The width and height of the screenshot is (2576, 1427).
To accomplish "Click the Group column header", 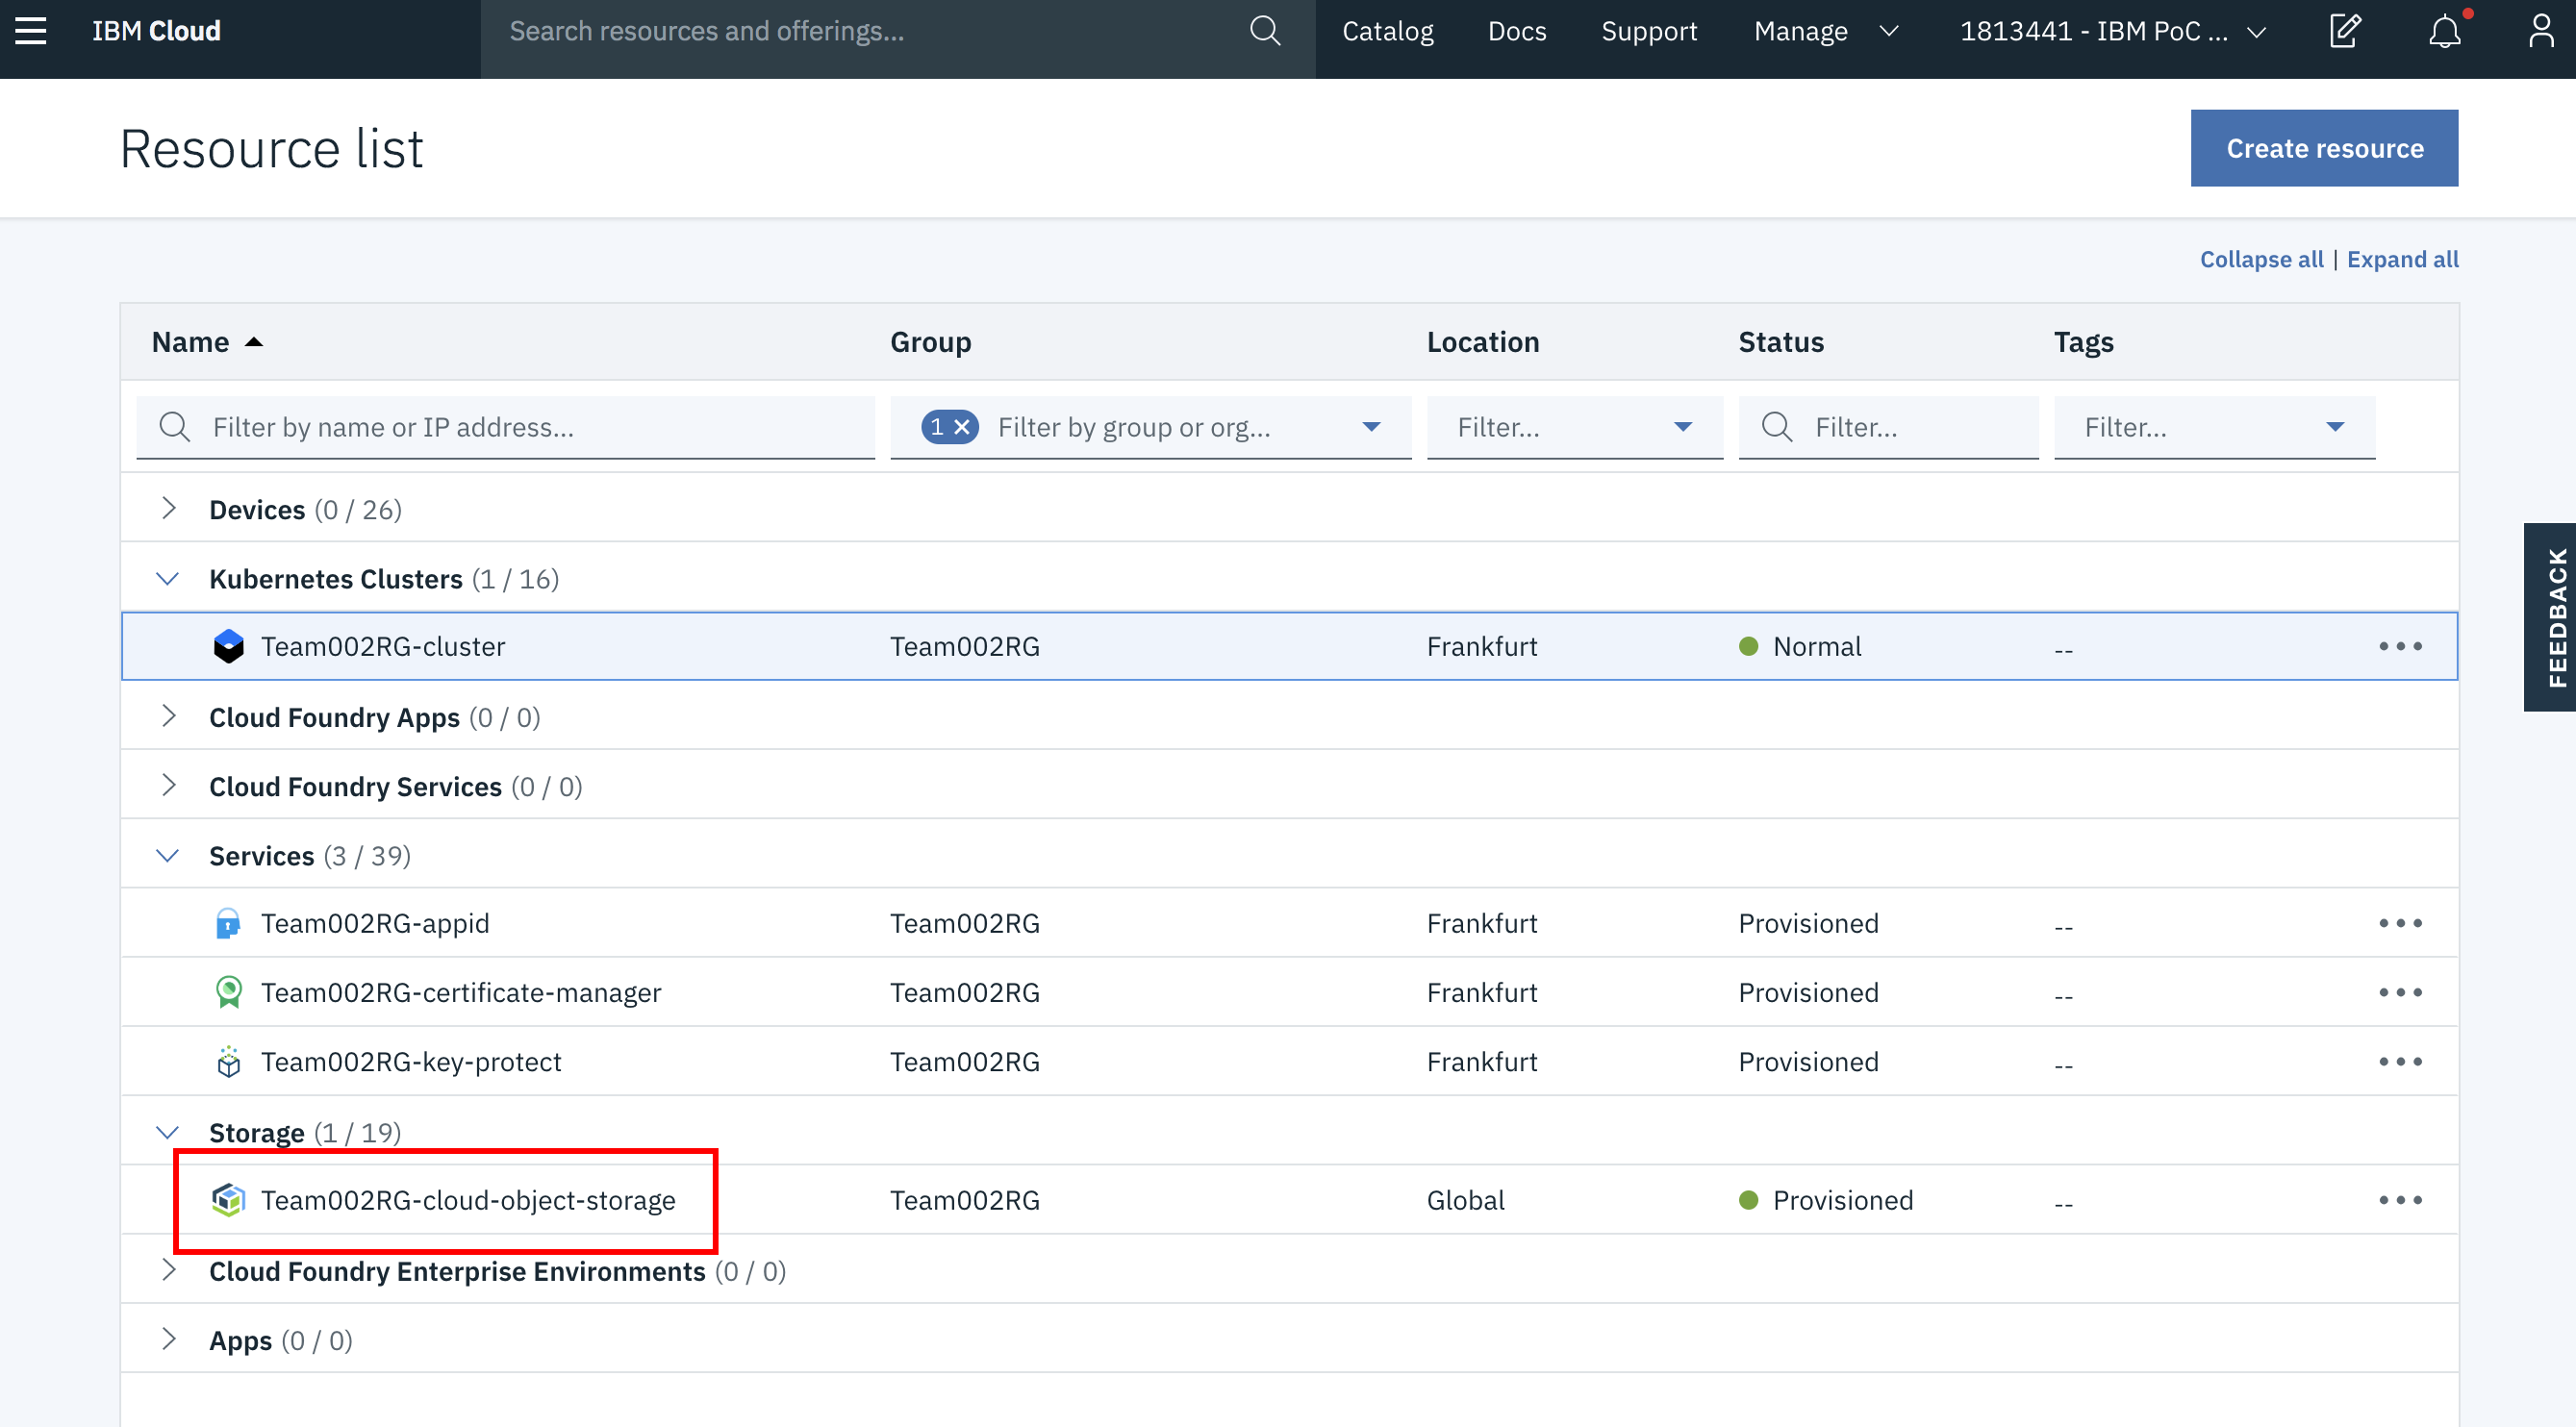I will click(930, 342).
